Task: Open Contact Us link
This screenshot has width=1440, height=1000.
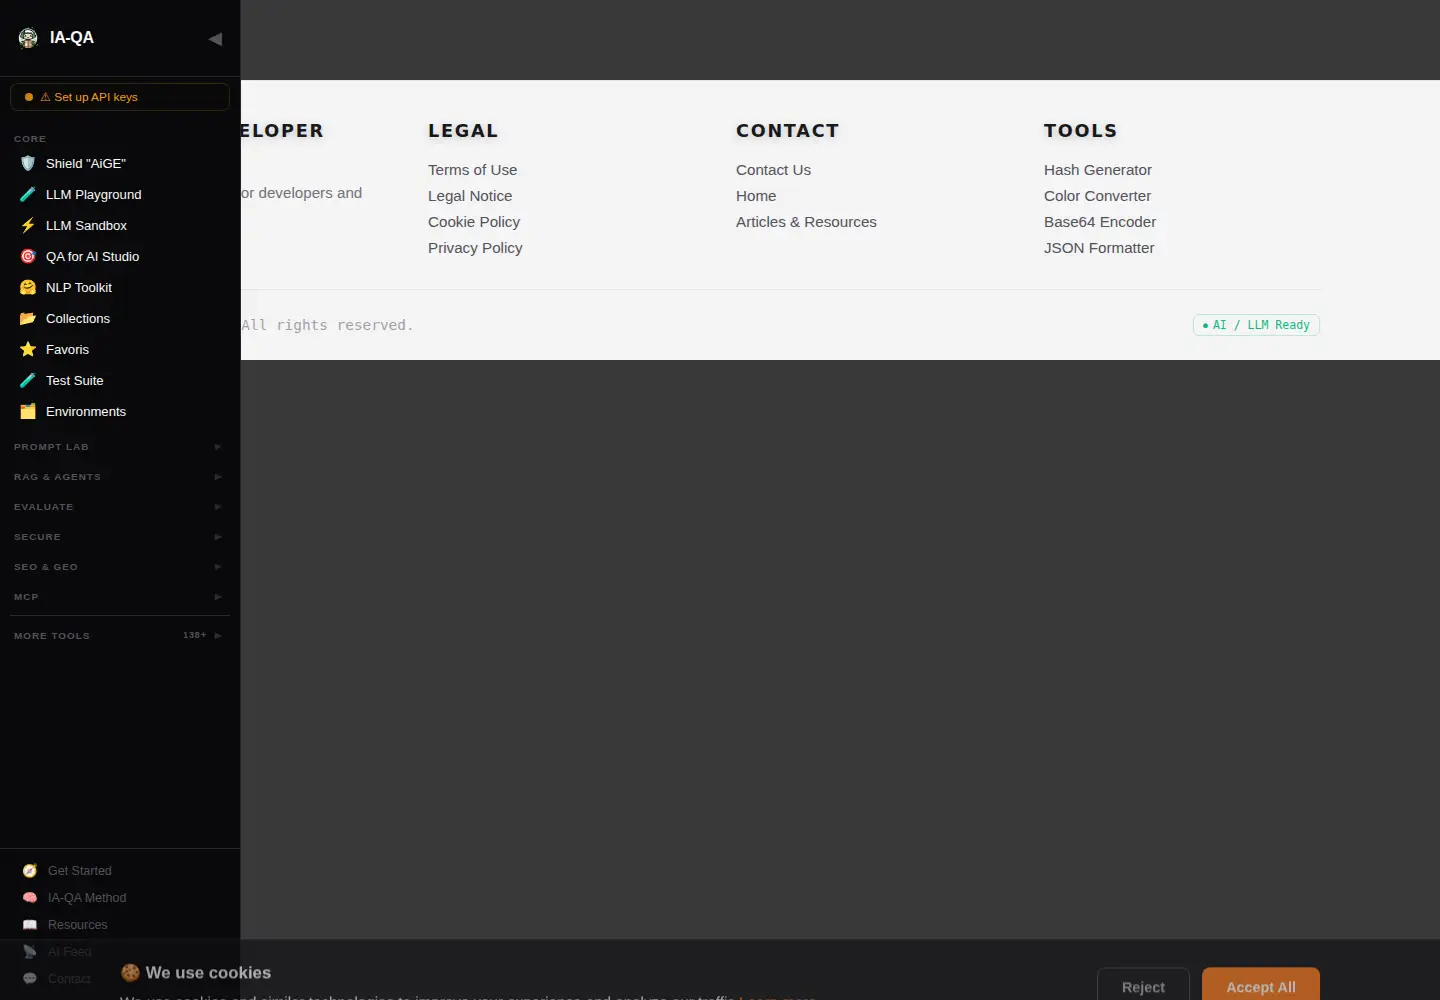Action: [774, 170]
